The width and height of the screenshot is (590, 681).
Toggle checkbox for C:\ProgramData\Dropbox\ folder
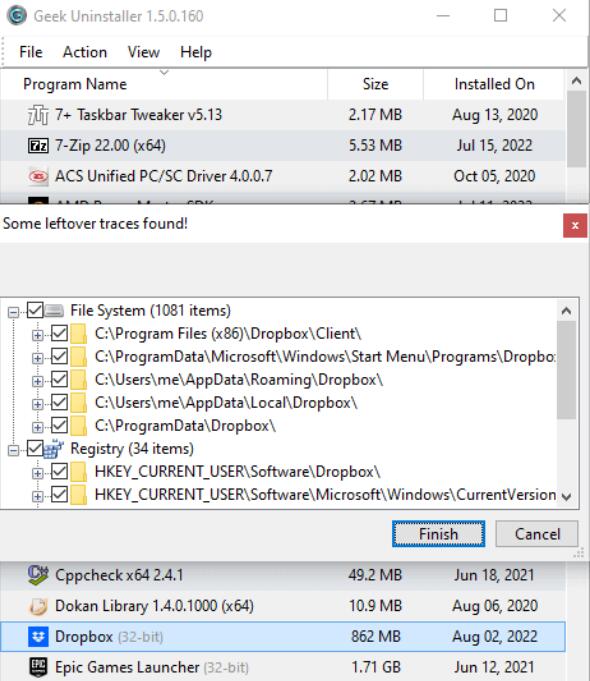(x=59, y=425)
